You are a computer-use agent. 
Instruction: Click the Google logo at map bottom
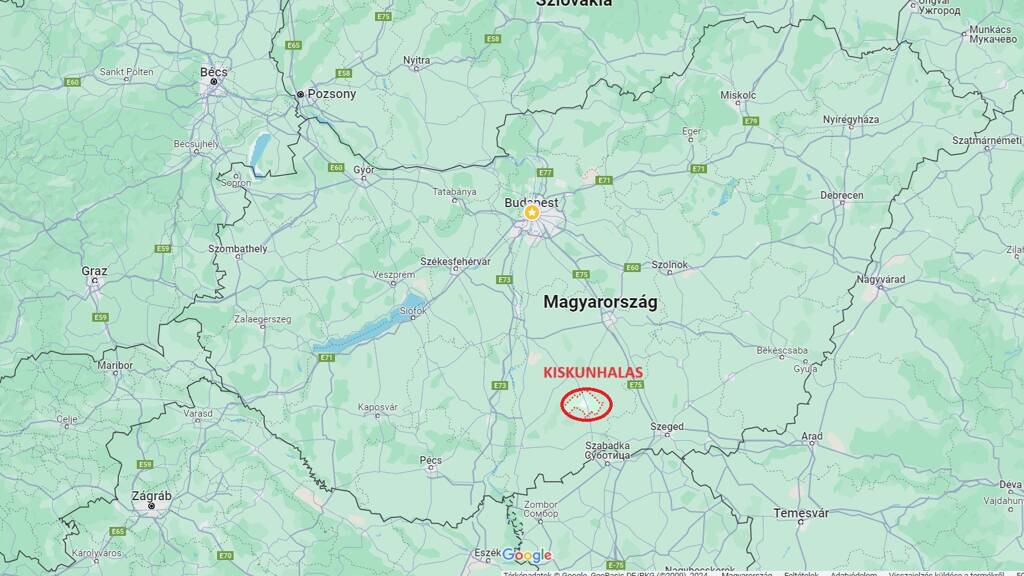point(527,556)
